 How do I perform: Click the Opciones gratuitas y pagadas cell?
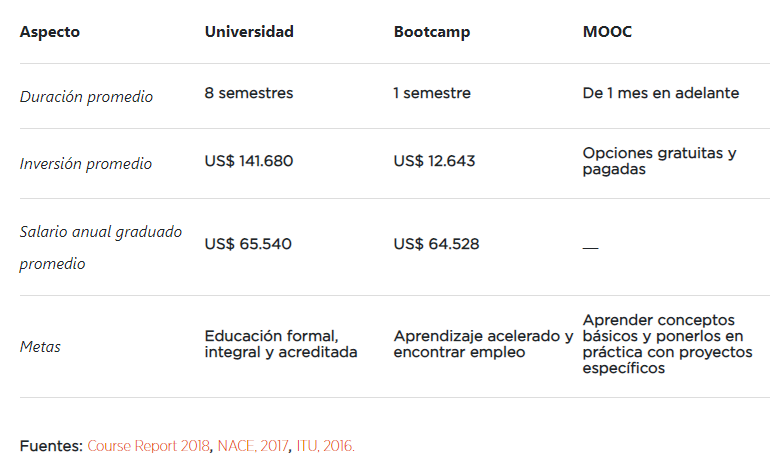tap(659, 161)
